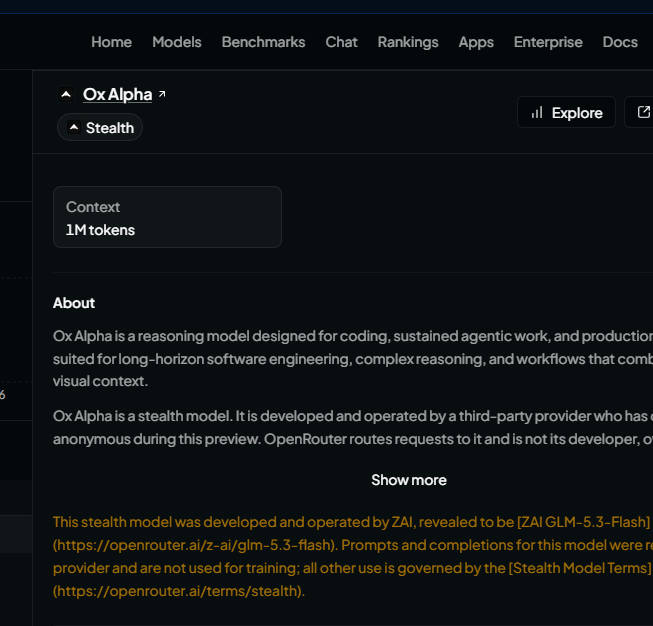This screenshot has height=626, width=653.
Task: Click the Explore button
Action: [x=566, y=112]
